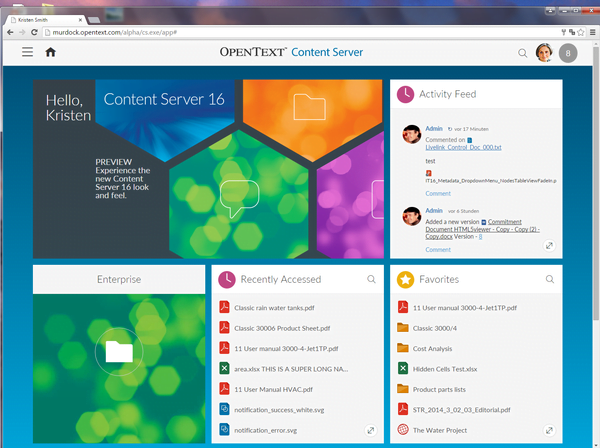Click the Favorites title
The height and width of the screenshot is (448, 600).
point(439,279)
